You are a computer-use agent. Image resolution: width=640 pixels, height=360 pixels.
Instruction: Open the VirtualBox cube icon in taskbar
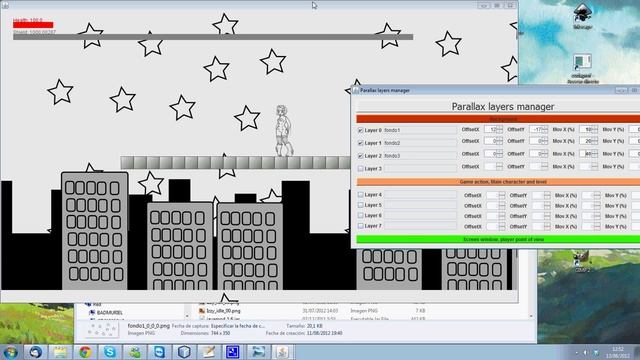coord(184,352)
